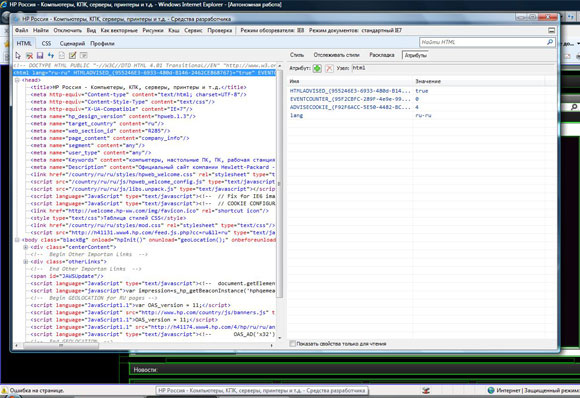Open the Проверка menu
This screenshot has width=580, height=398.
coord(219,30)
